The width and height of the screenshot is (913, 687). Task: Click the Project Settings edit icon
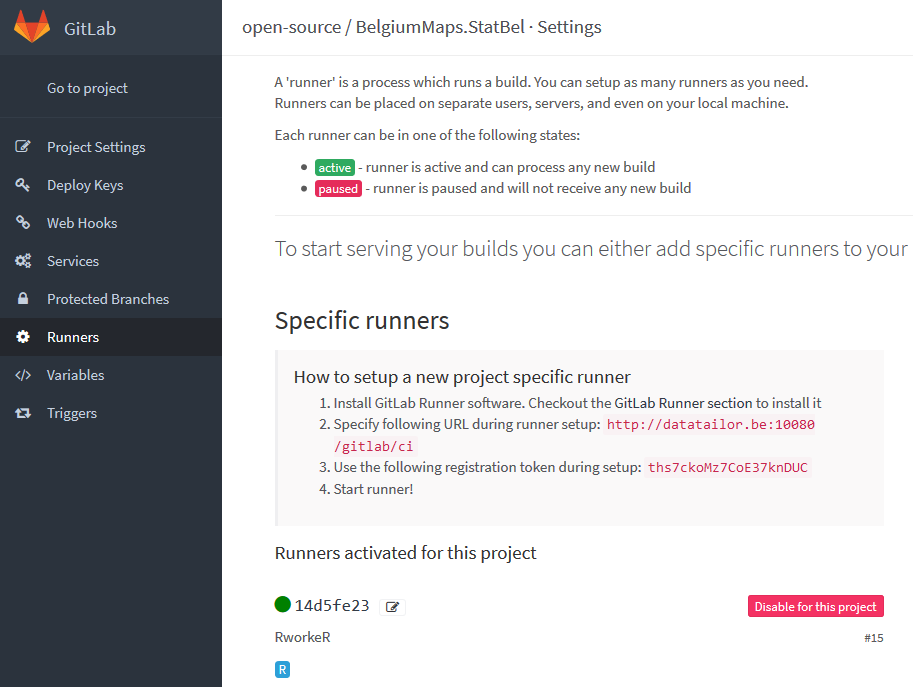(x=23, y=147)
